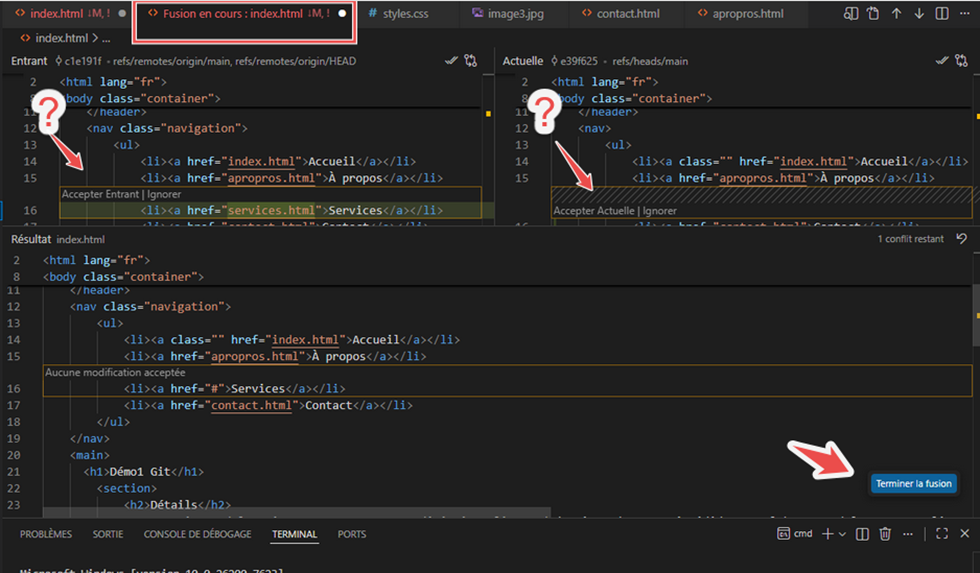Image resolution: width=980 pixels, height=573 pixels.
Task: Go to next conflict down arrow
Action: (x=919, y=13)
